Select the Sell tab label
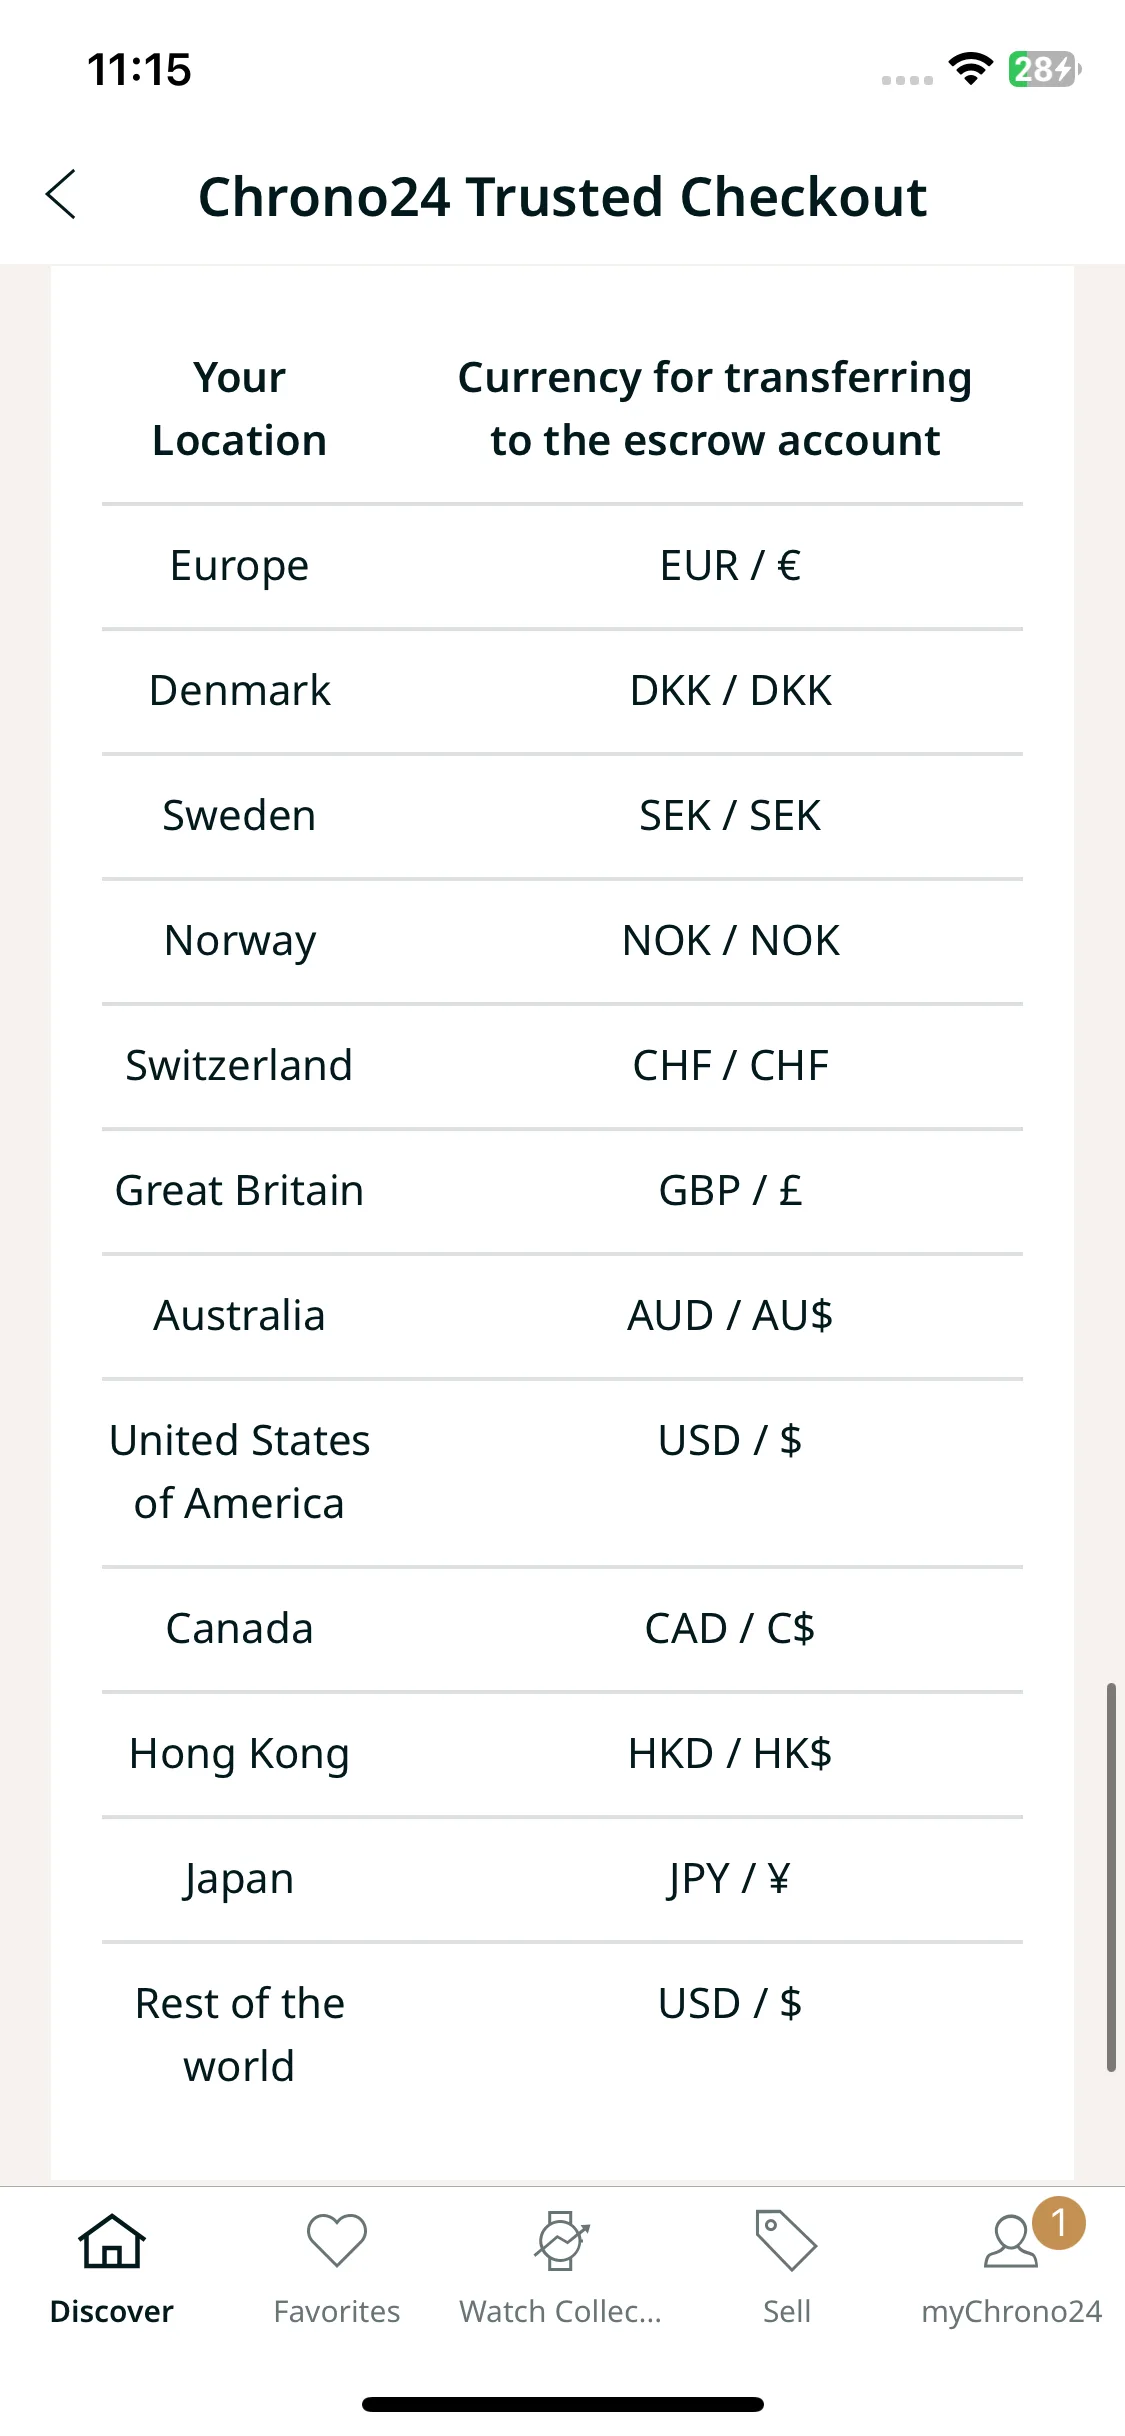This screenshot has height=2436, width=1125. coord(787,2311)
